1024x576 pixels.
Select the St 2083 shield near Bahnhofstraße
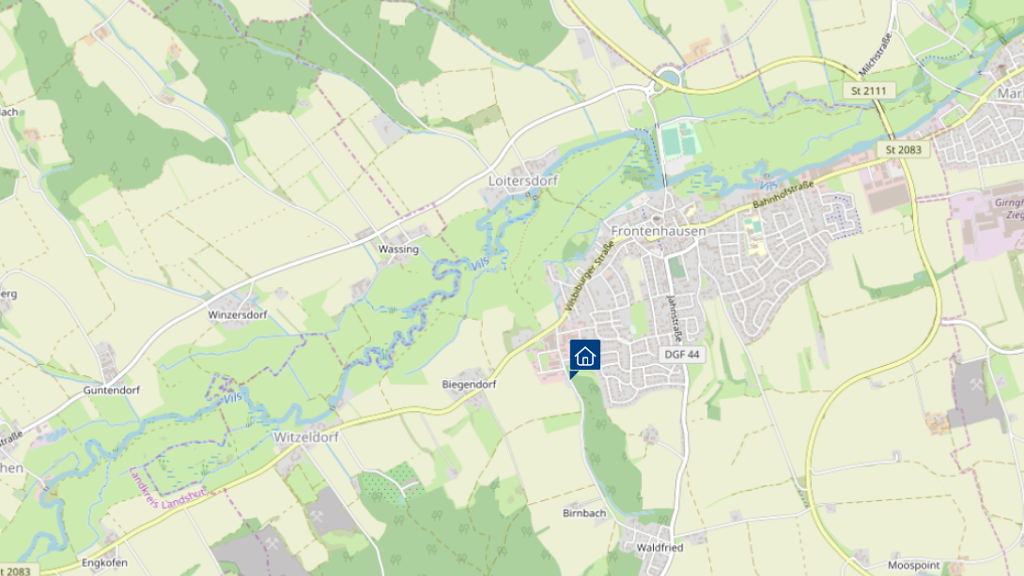click(903, 150)
